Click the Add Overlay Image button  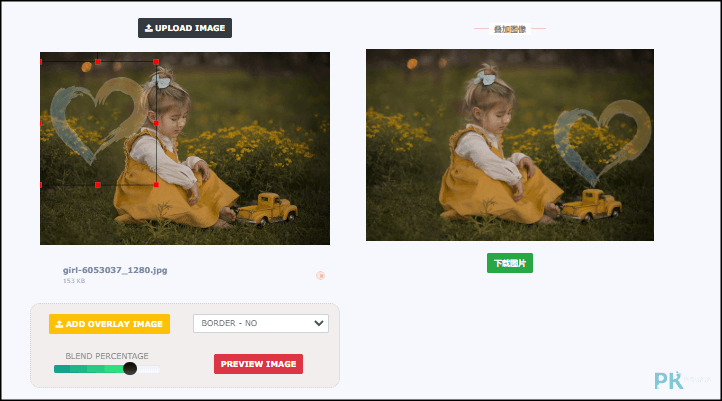110,324
